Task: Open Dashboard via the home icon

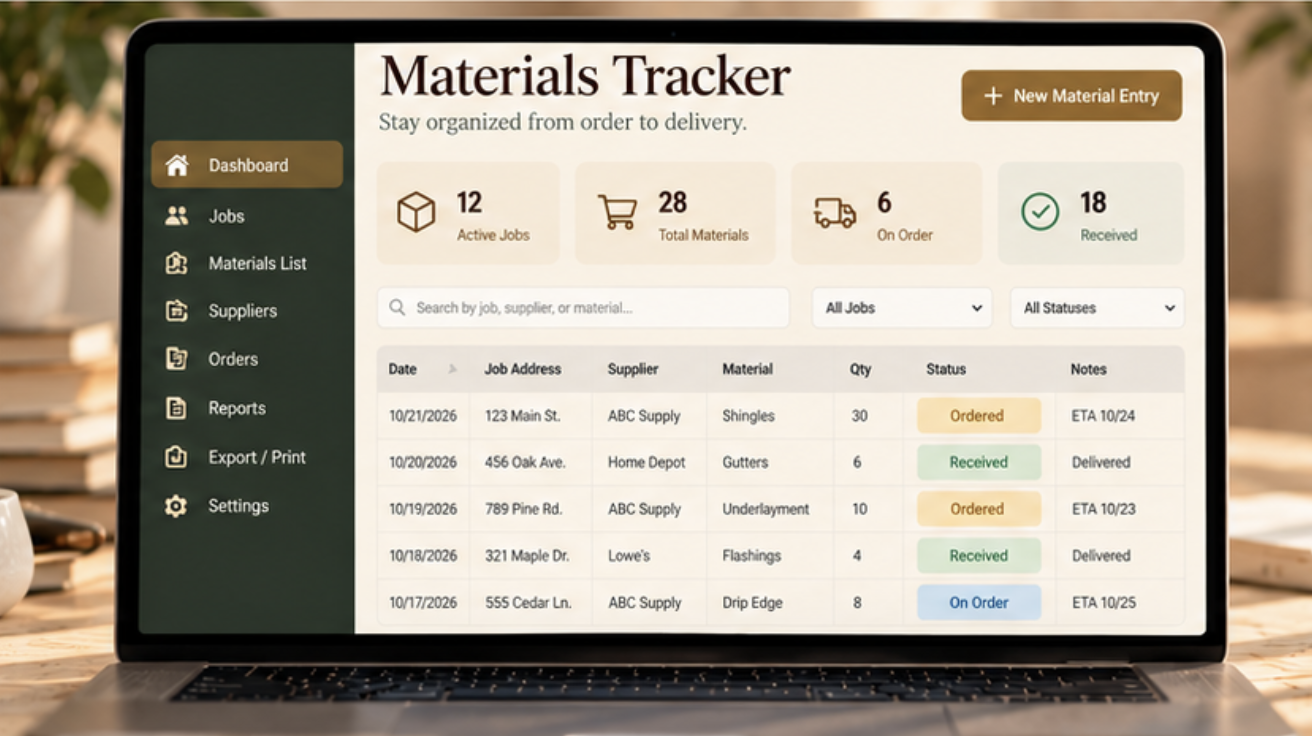Action: (177, 165)
